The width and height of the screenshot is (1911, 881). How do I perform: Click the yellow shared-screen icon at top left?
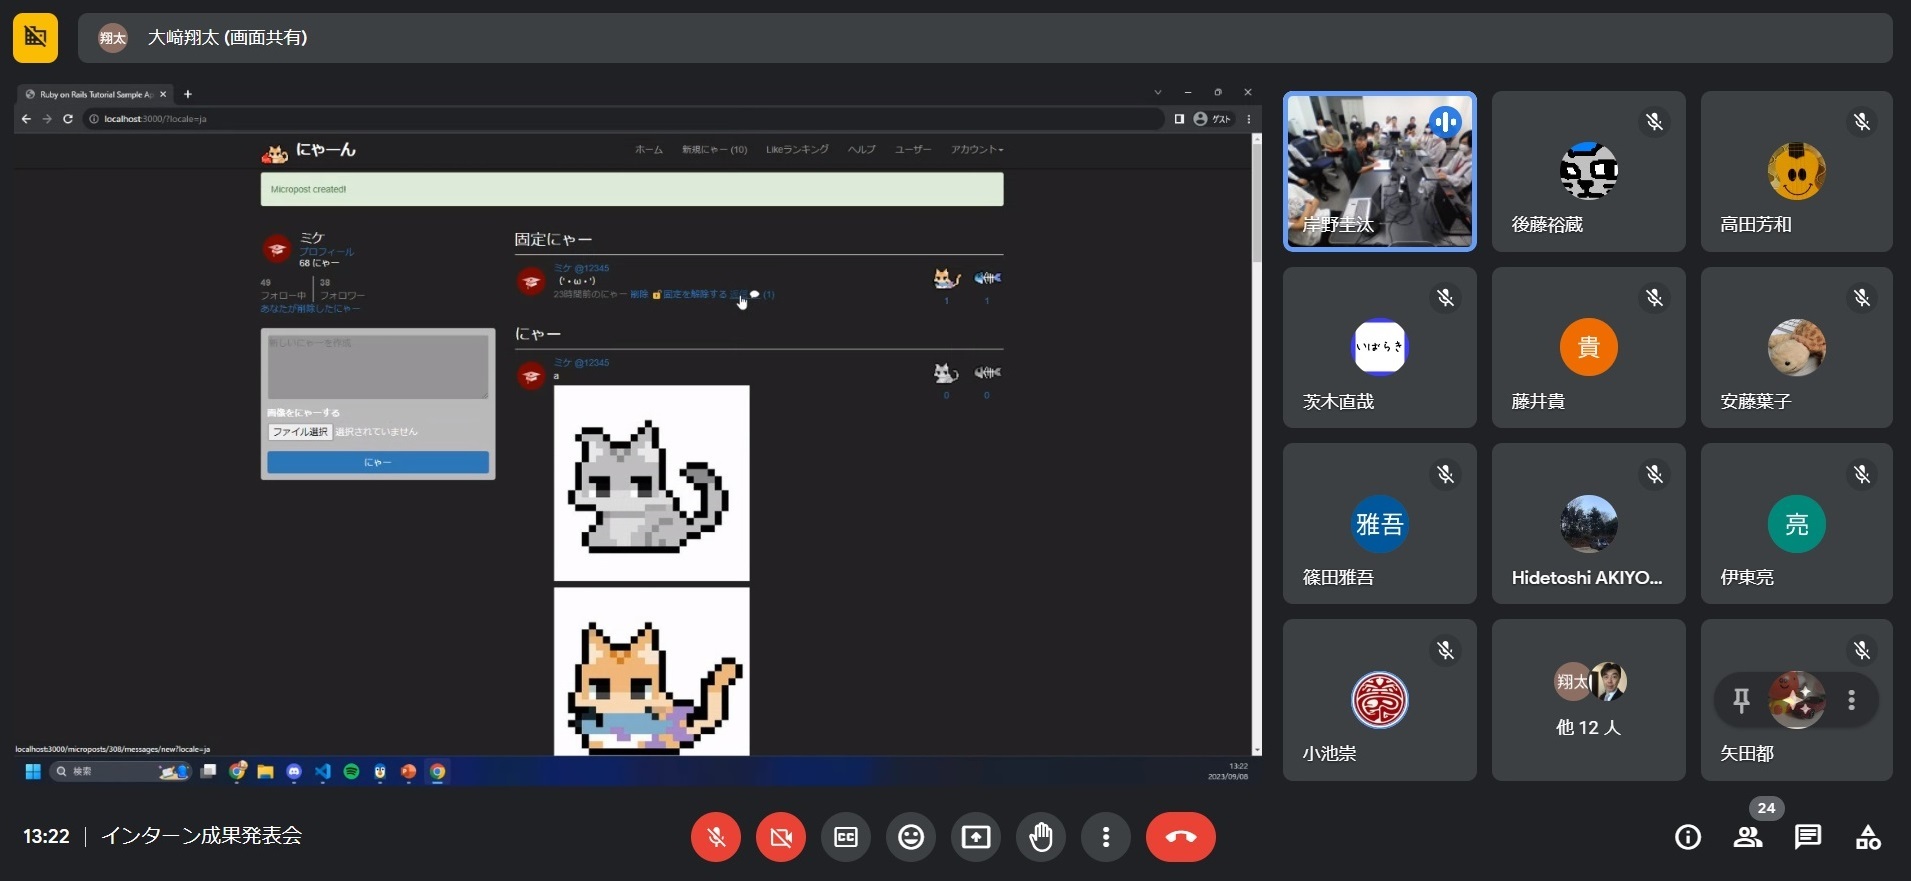(35, 37)
